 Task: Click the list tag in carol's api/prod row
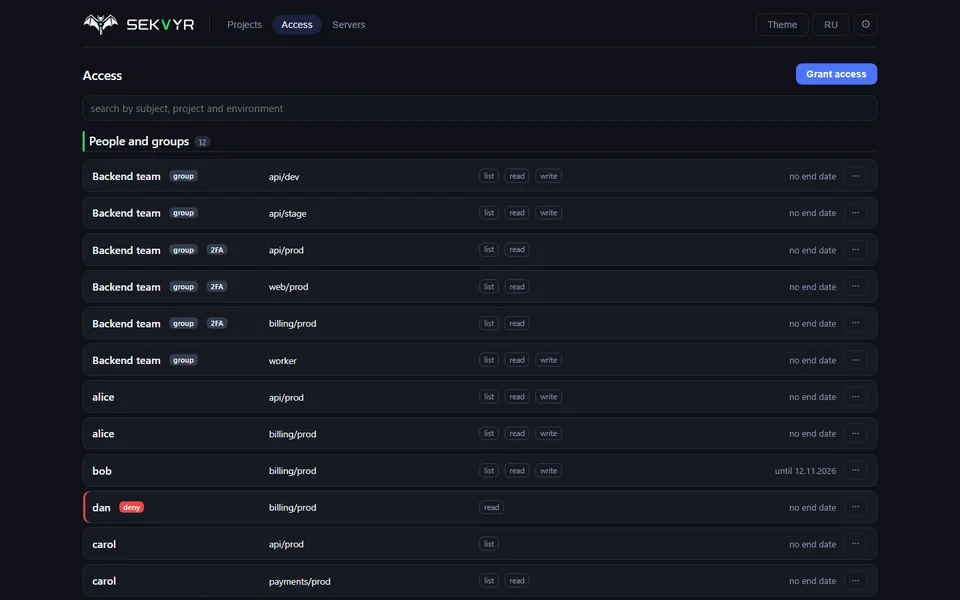[489, 544]
